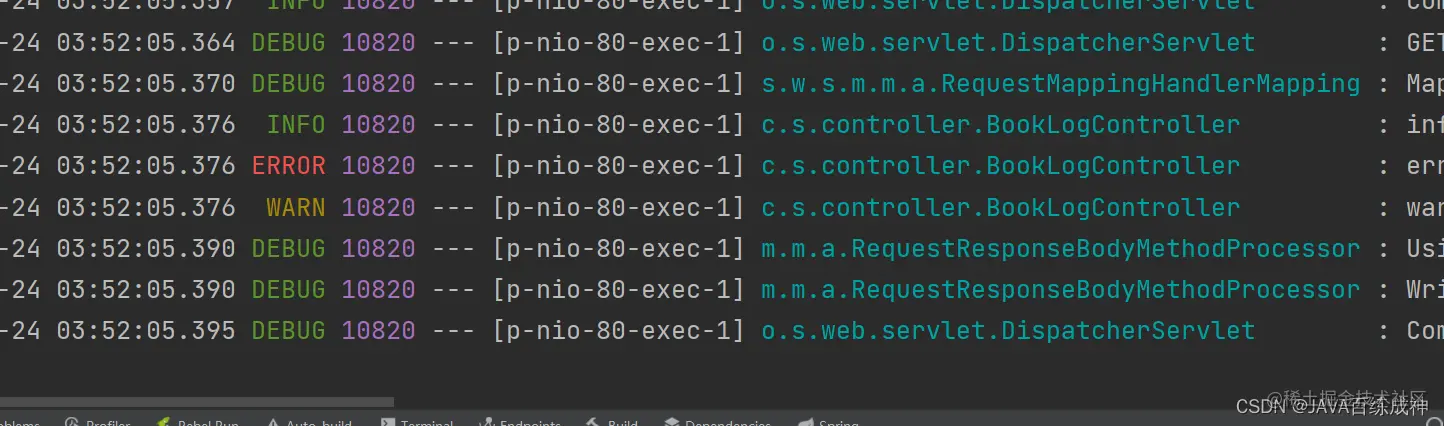Click process ID 10820 in the ERROR row
This screenshot has height=426, width=1444.
coord(378,166)
